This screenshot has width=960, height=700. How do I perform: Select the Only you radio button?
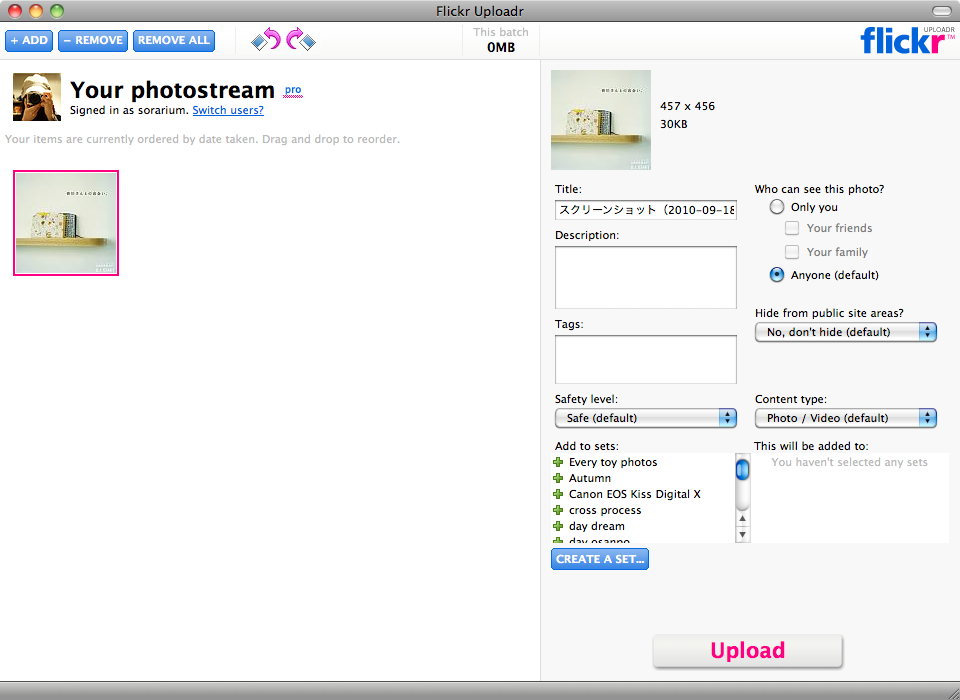click(776, 207)
